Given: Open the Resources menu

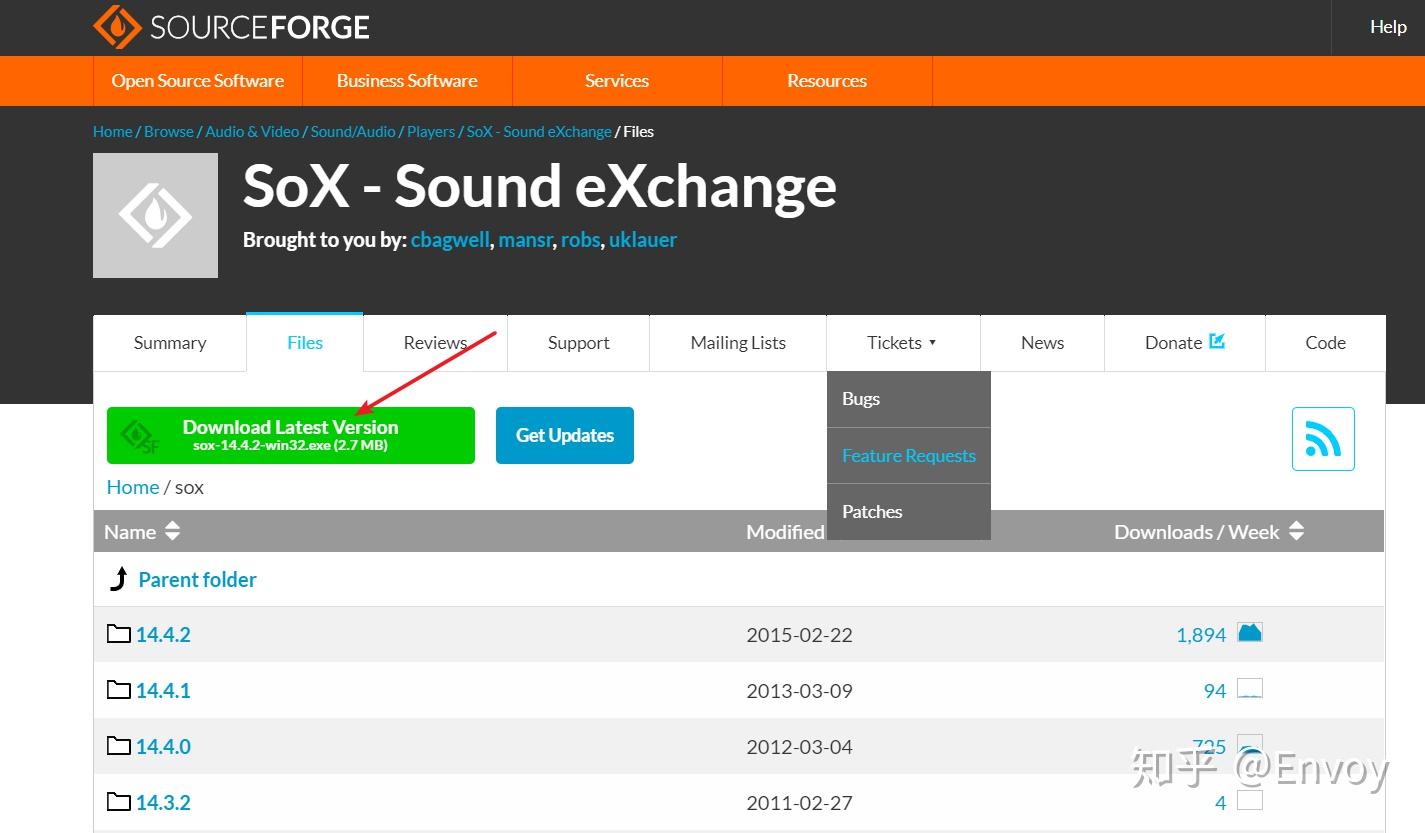Looking at the screenshot, I should click(x=827, y=81).
